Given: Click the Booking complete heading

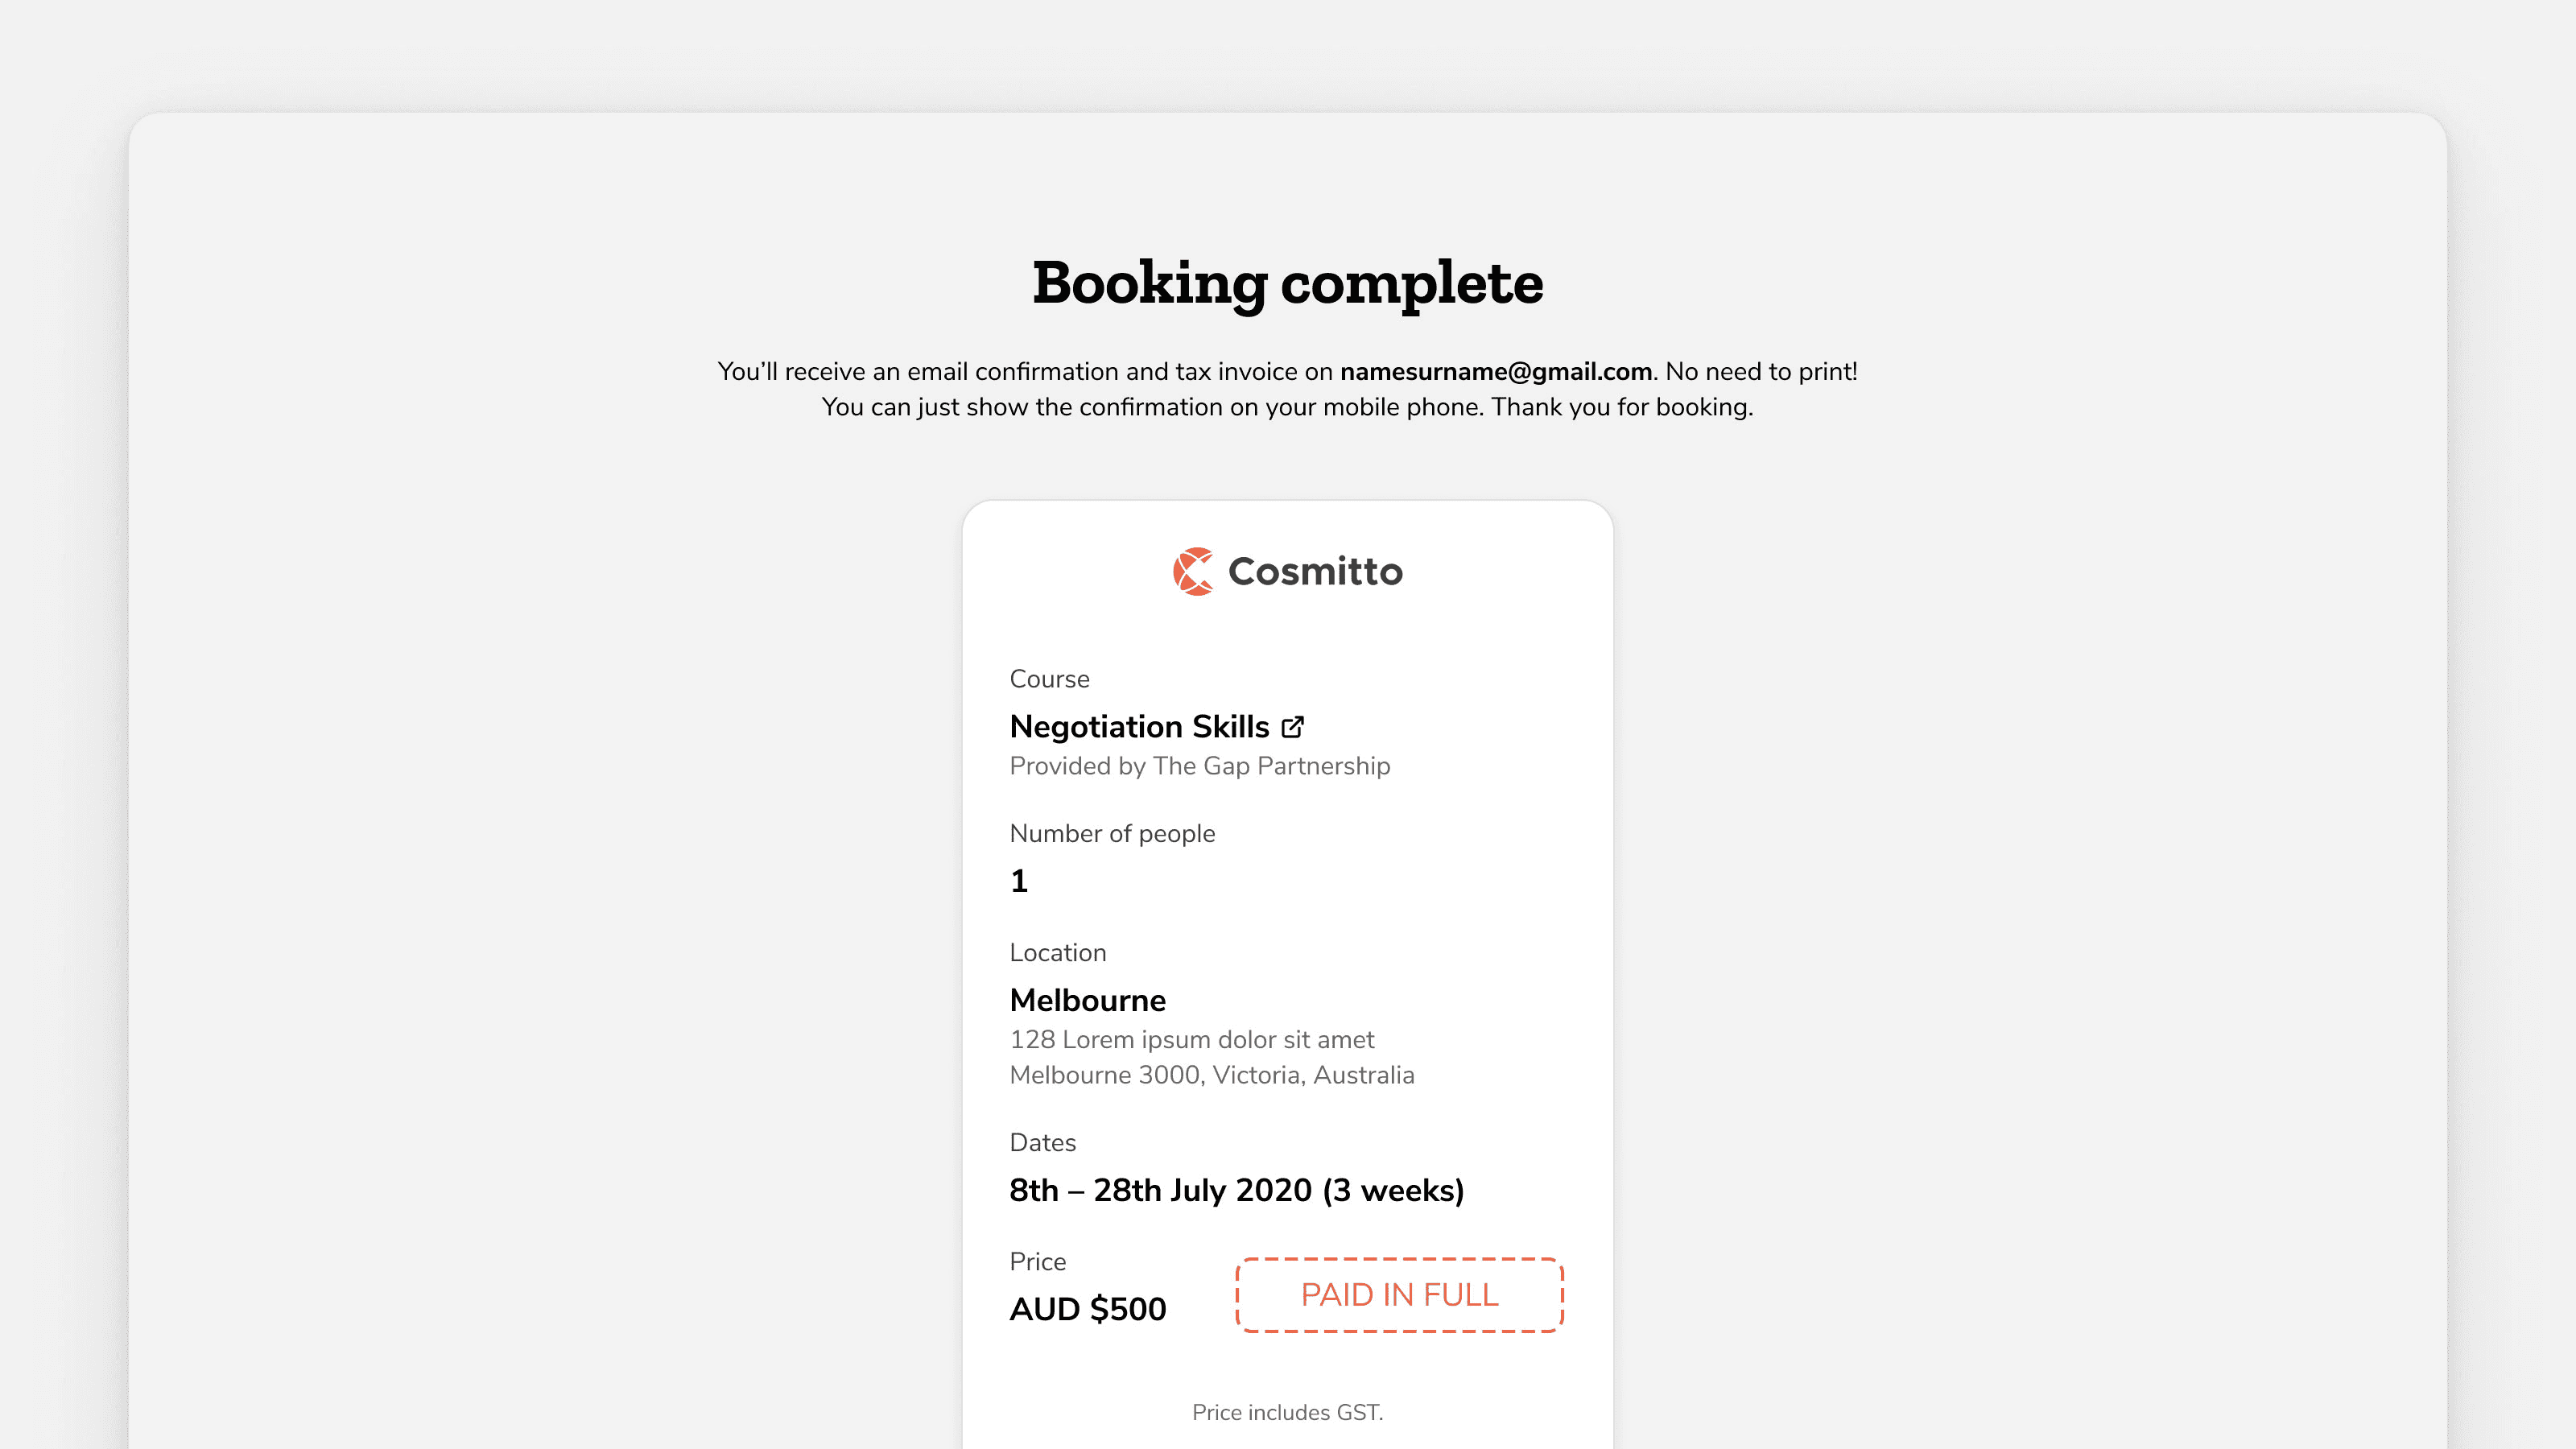Looking at the screenshot, I should pyautogui.click(x=1287, y=282).
